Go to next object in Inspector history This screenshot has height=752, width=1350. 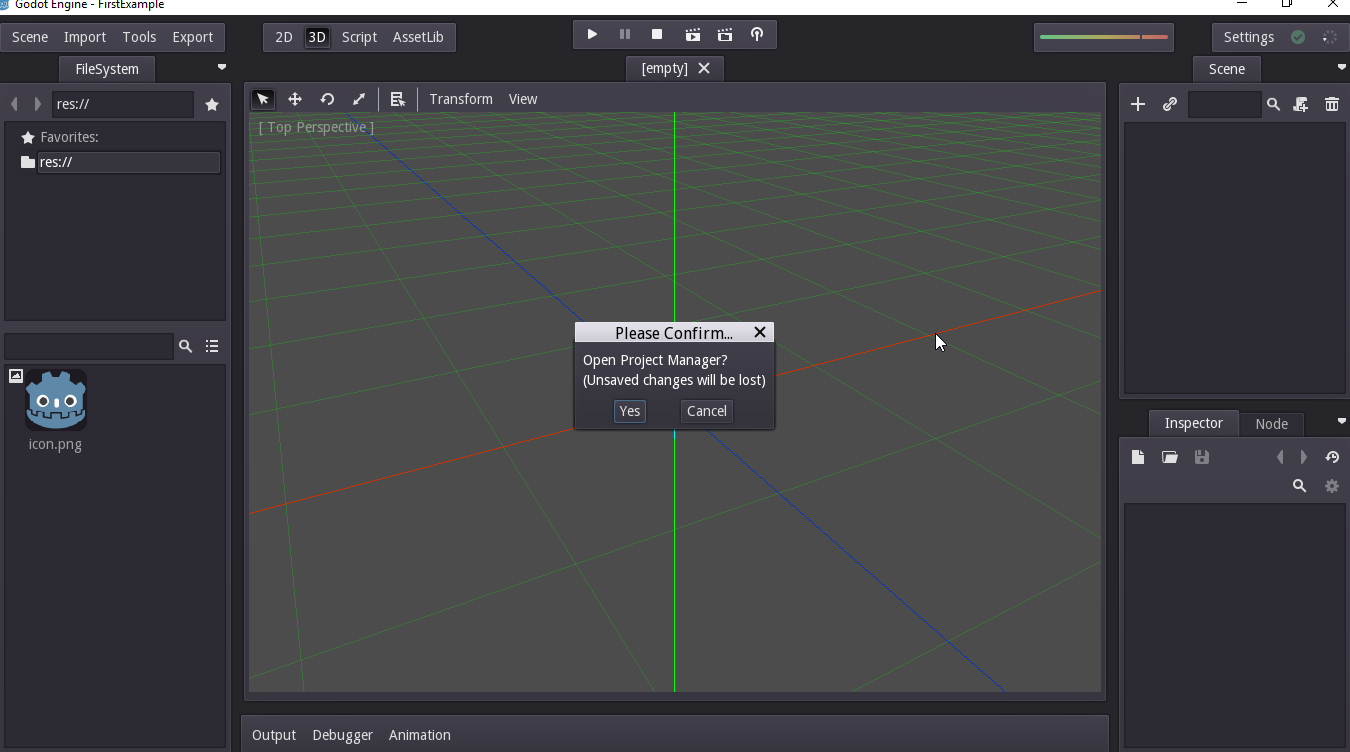(x=1304, y=457)
